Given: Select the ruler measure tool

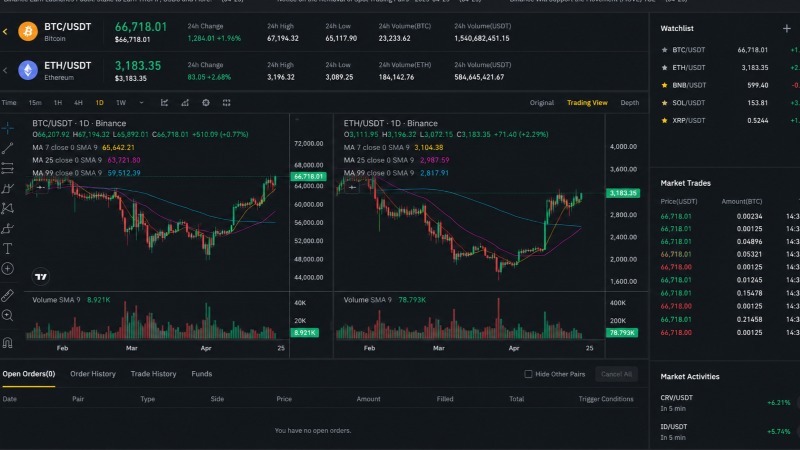Looking at the screenshot, I should coord(8,295).
